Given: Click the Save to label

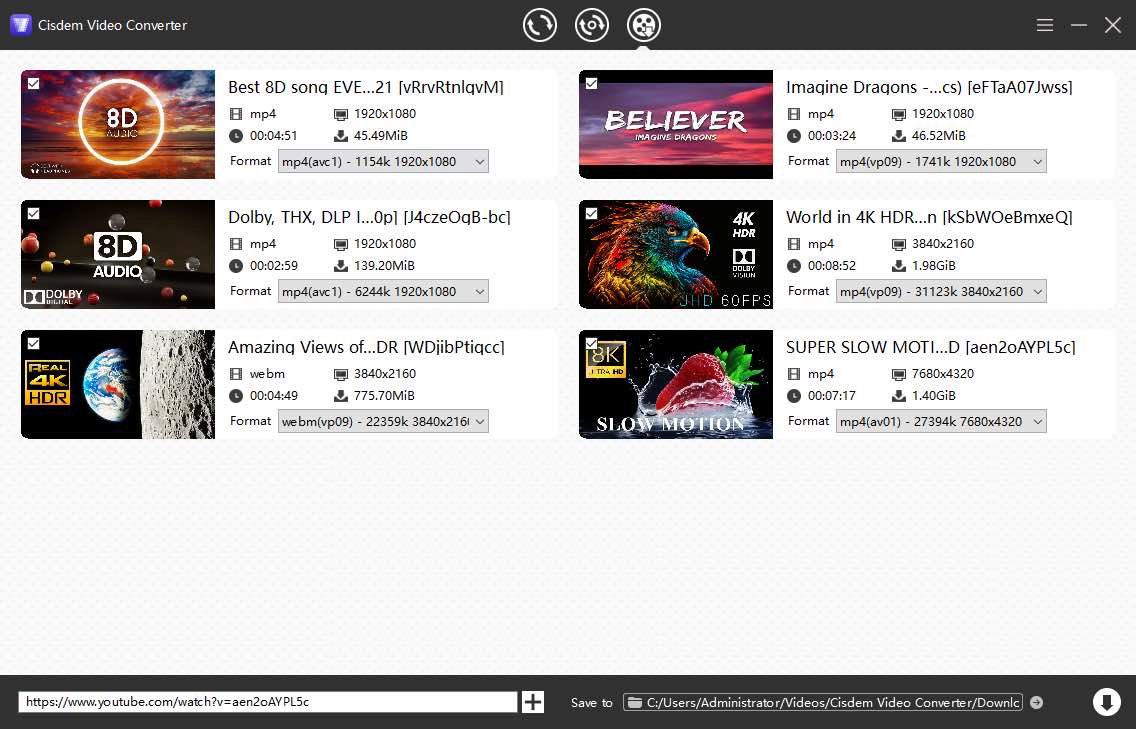Looking at the screenshot, I should pos(591,702).
